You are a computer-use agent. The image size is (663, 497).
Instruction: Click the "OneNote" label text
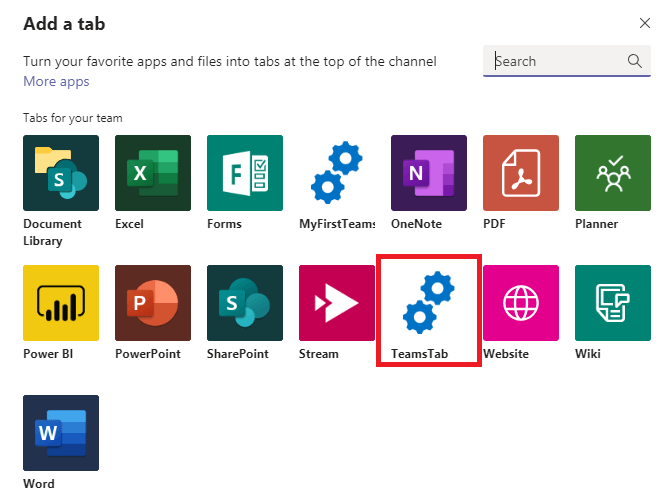pos(416,224)
